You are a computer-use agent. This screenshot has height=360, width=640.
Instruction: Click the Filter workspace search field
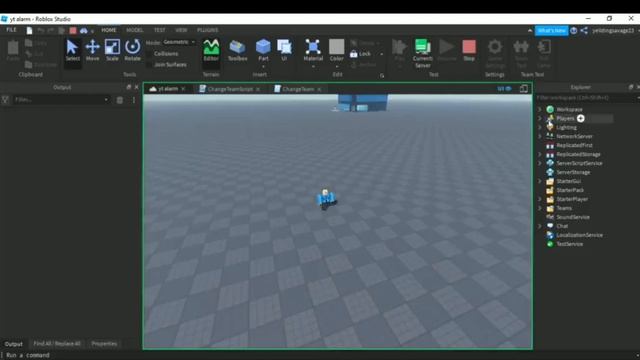(x=586, y=98)
